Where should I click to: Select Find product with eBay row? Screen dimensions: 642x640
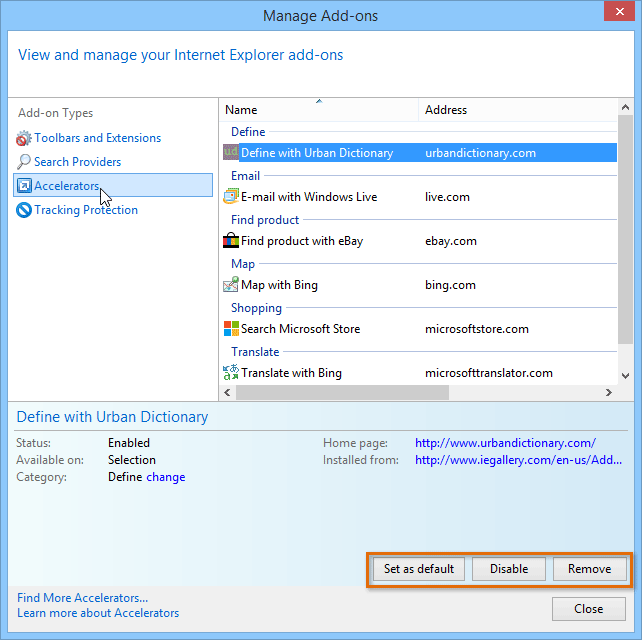pos(420,241)
